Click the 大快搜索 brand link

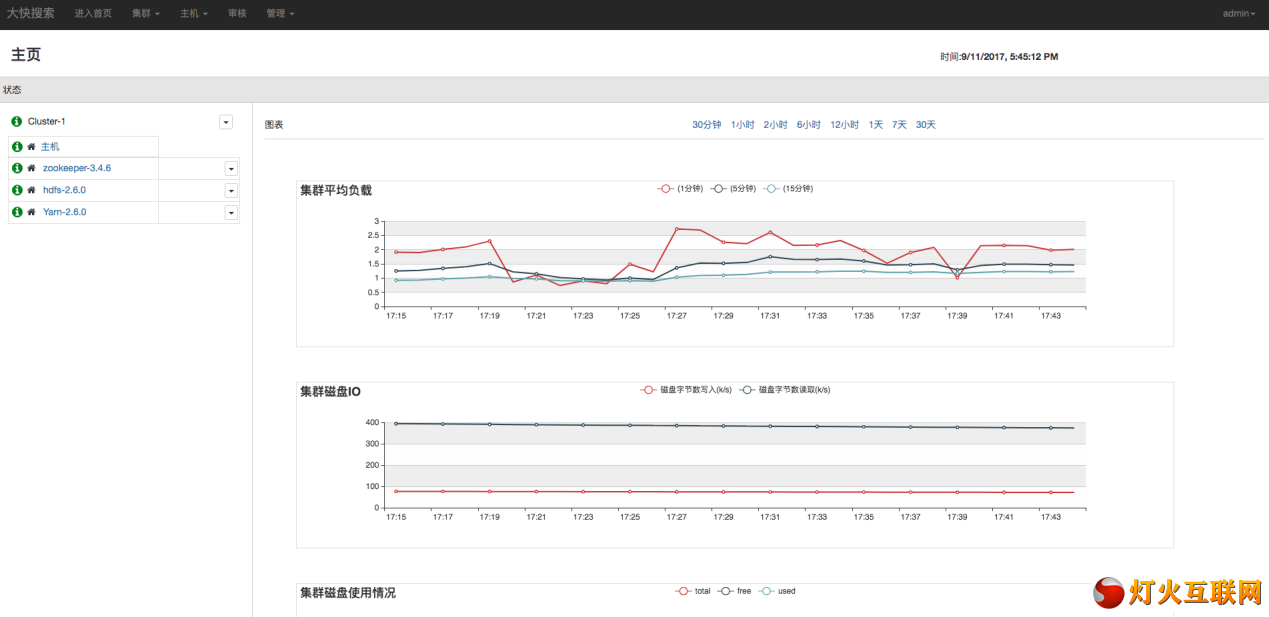coord(31,14)
